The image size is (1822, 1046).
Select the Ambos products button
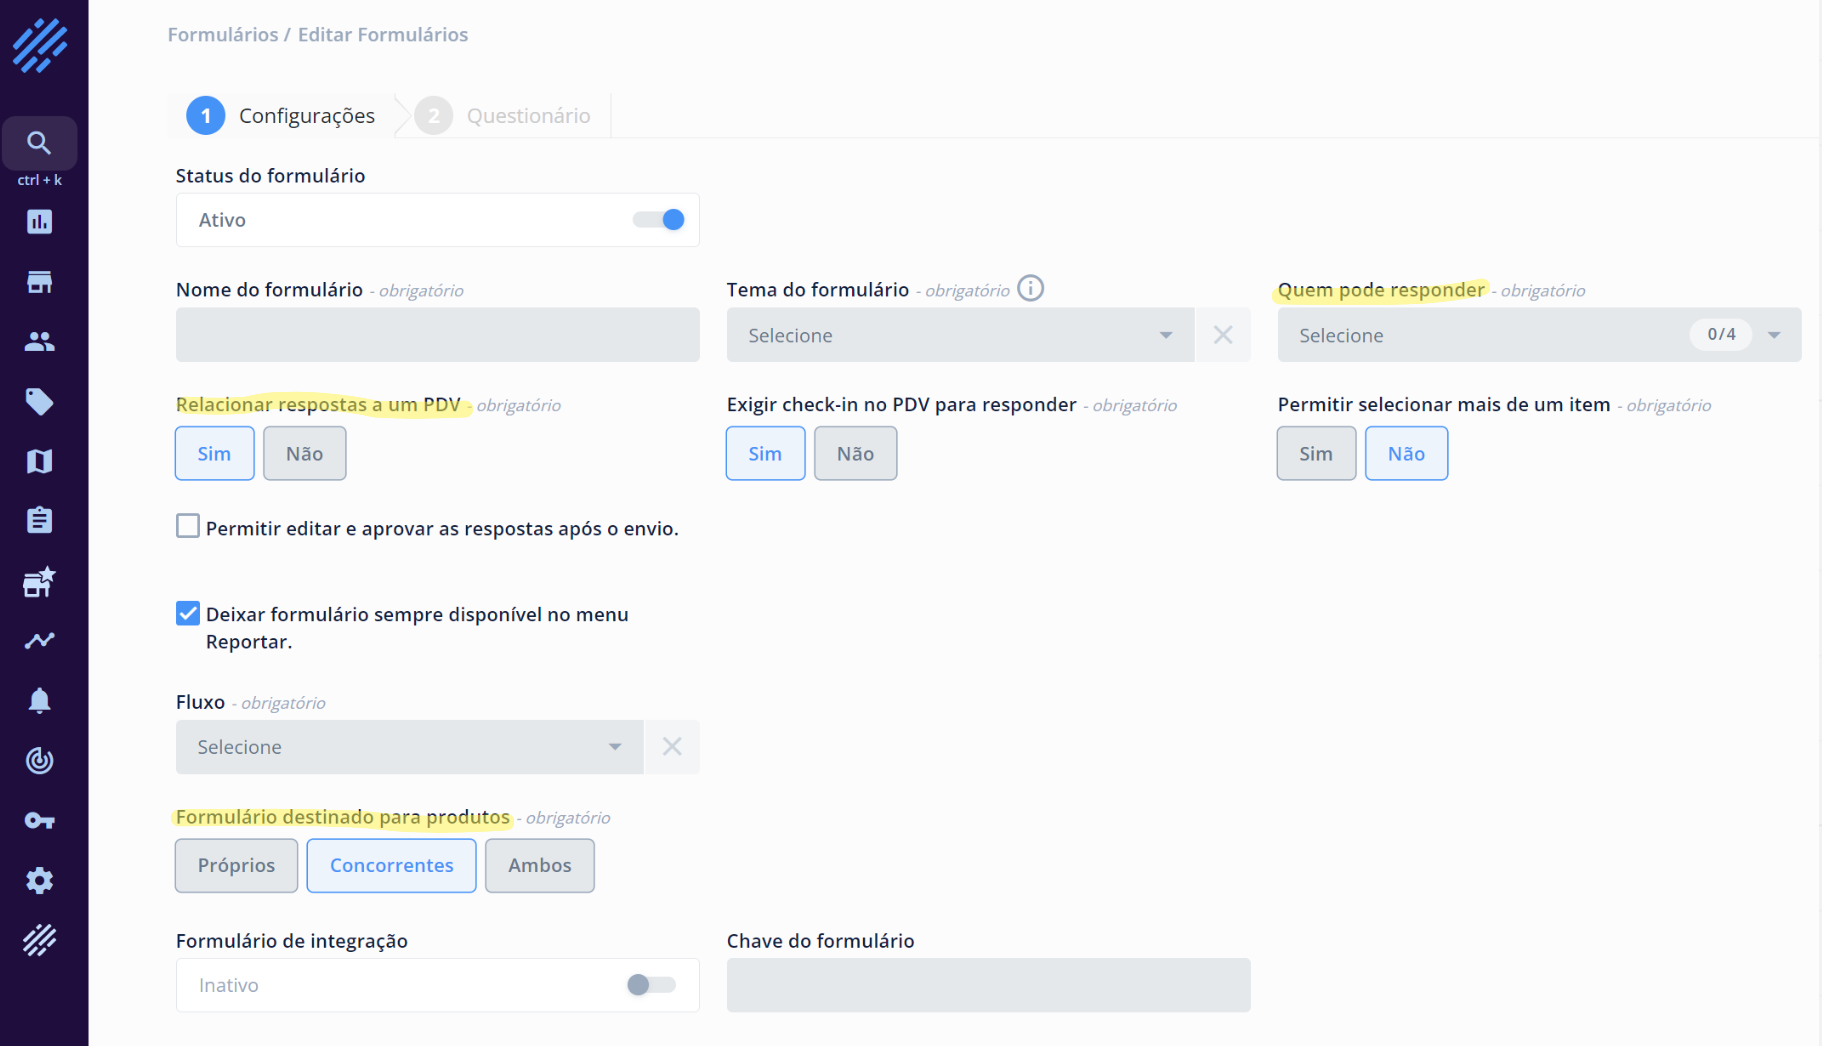(539, 865)
